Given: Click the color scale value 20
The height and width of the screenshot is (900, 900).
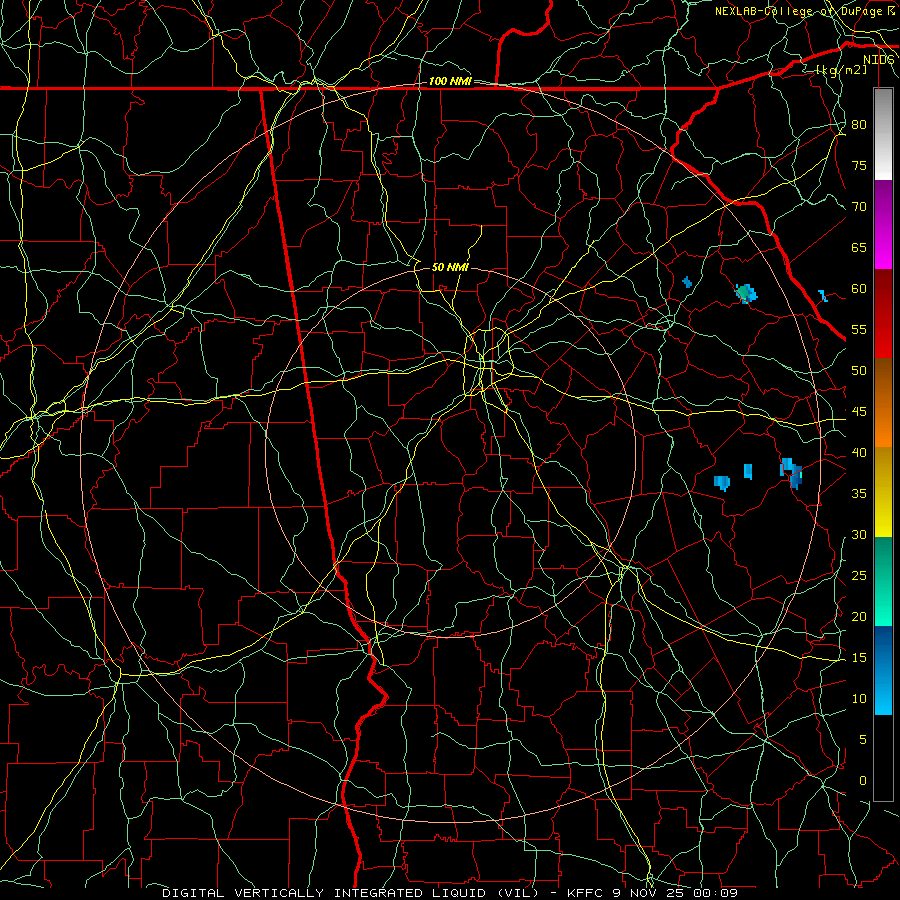Looking at the screenshot, I should [859, 617].
